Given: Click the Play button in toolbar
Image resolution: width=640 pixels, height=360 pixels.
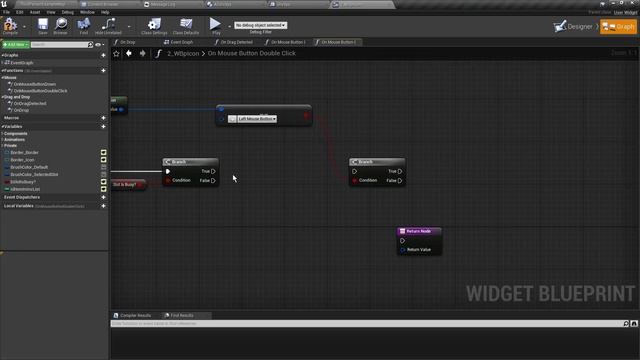Looking at the screenshot, I should pos(215,25).
